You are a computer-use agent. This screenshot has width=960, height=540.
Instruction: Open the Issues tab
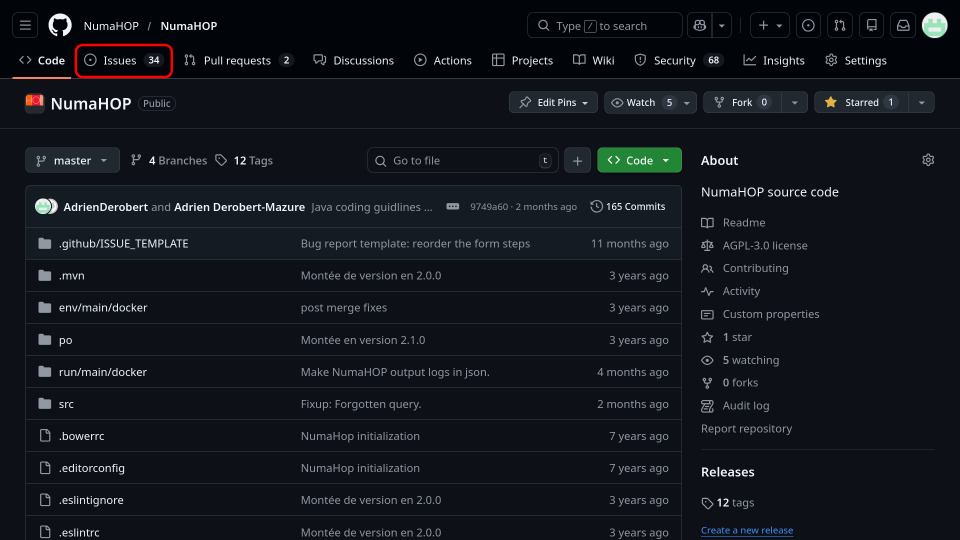pyautogui.click(x=124, y=60)
